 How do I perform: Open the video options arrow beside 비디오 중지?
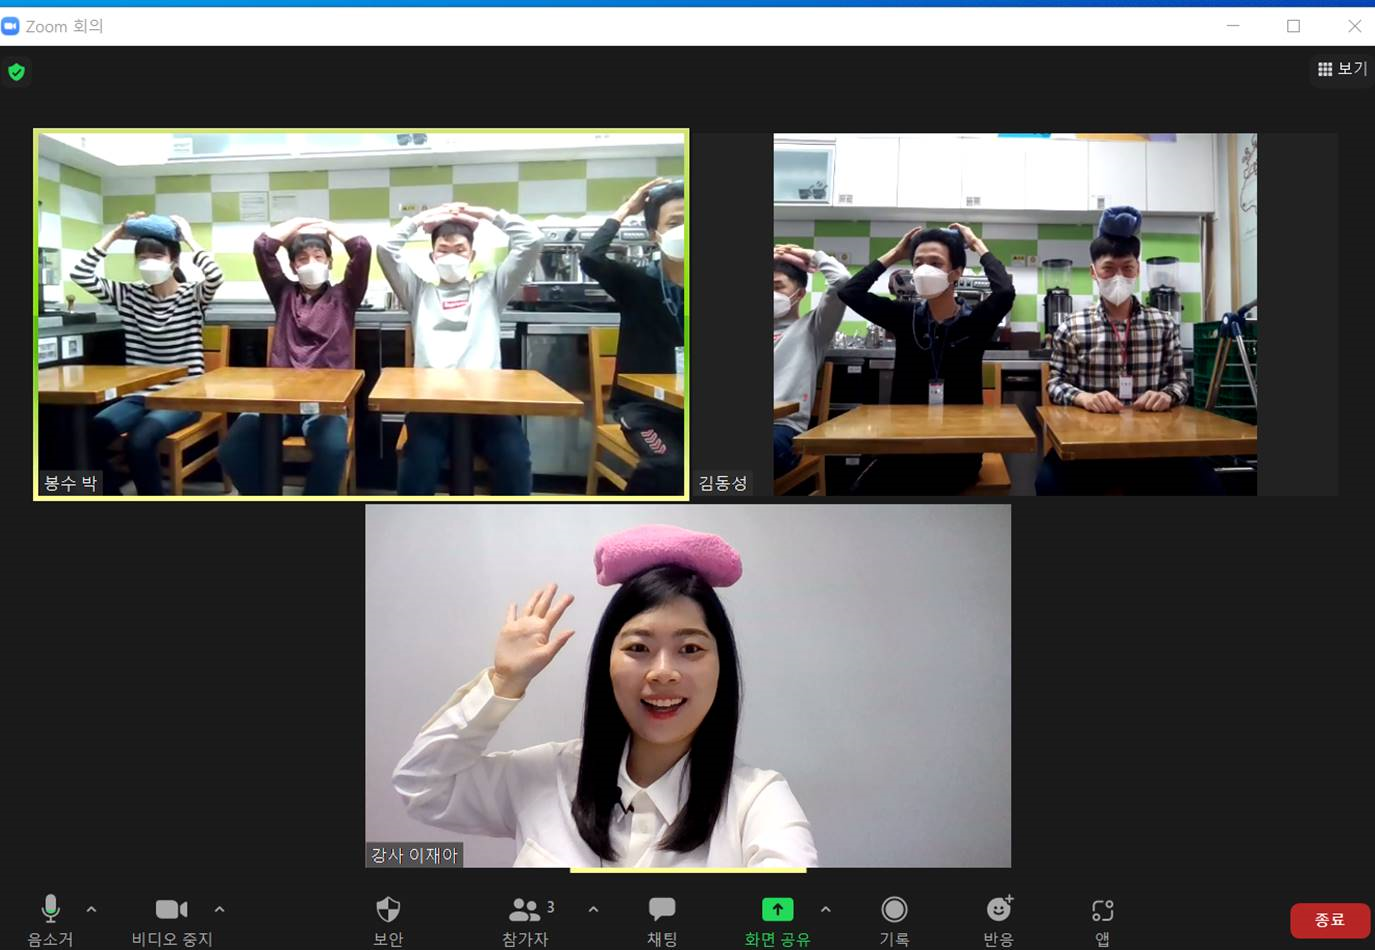[219, 909]
